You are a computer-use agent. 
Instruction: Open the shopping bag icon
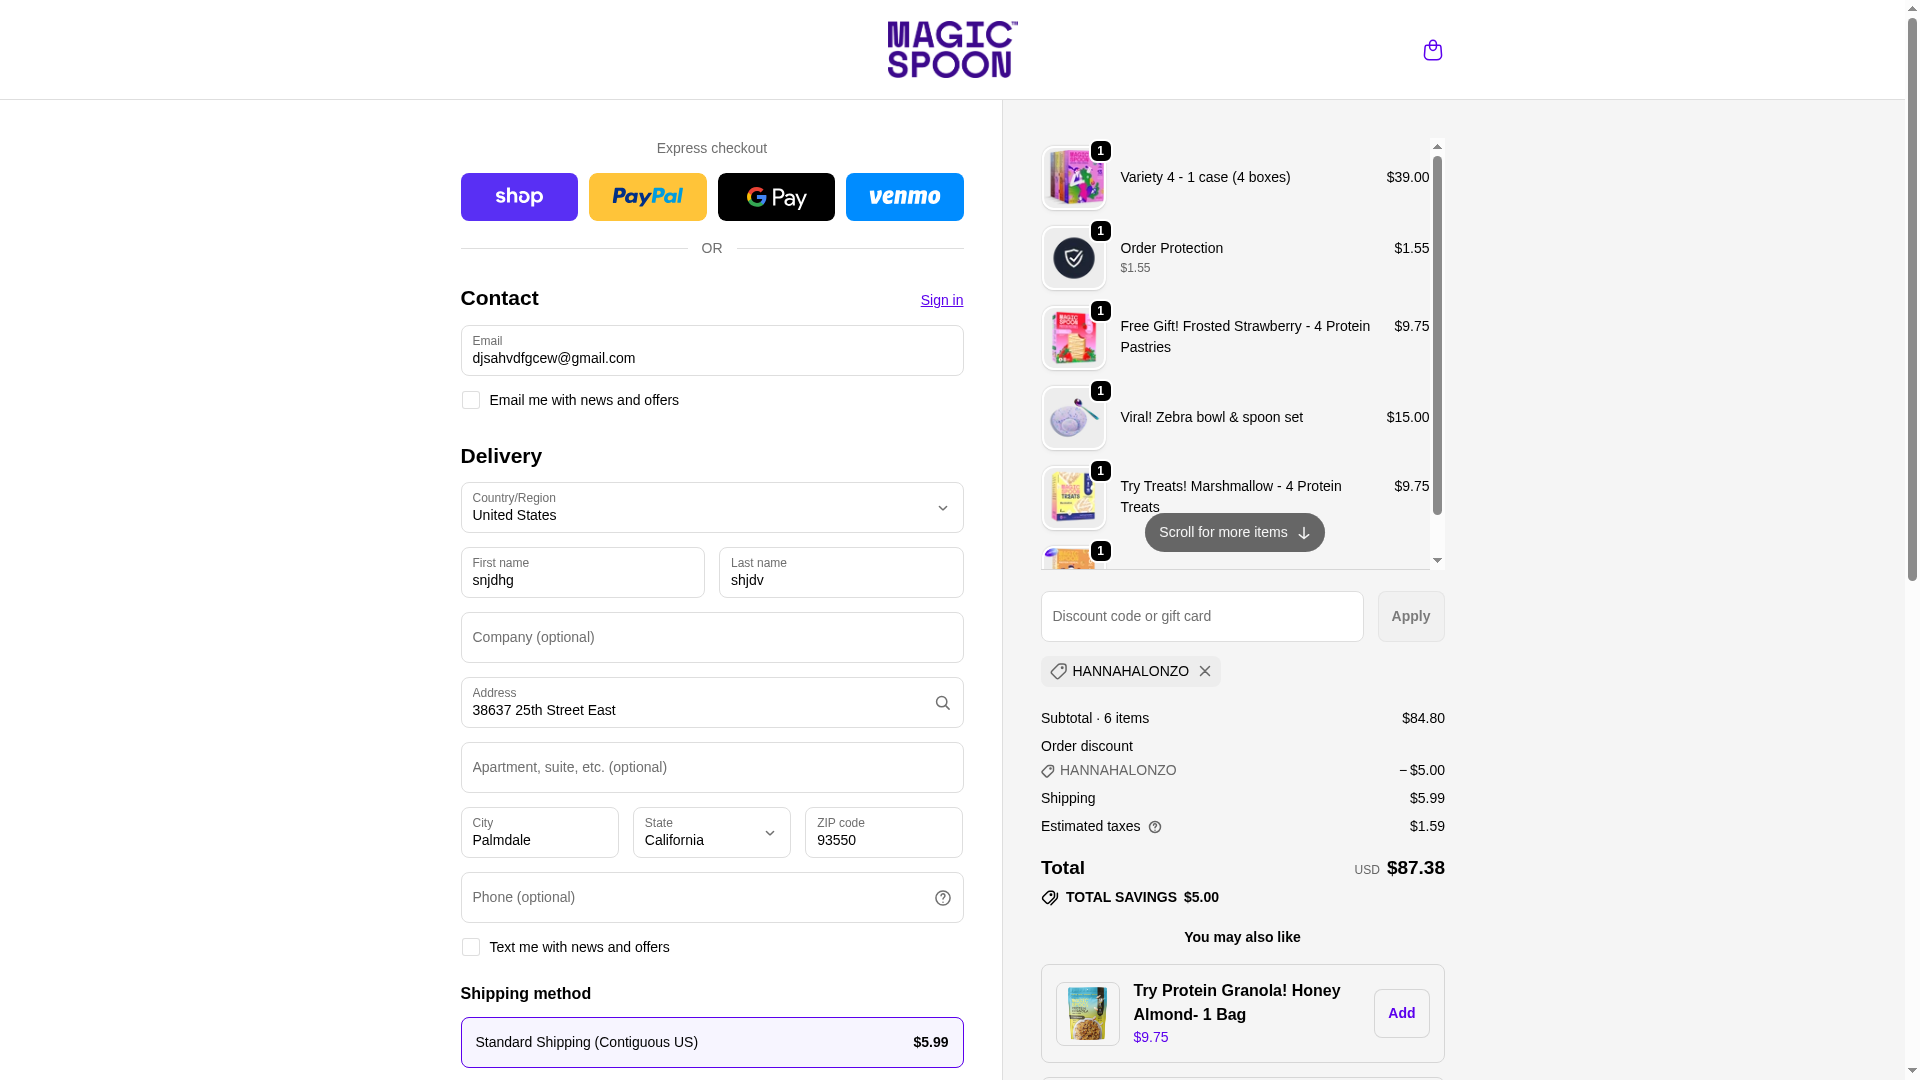click(x=1432, y=50)
